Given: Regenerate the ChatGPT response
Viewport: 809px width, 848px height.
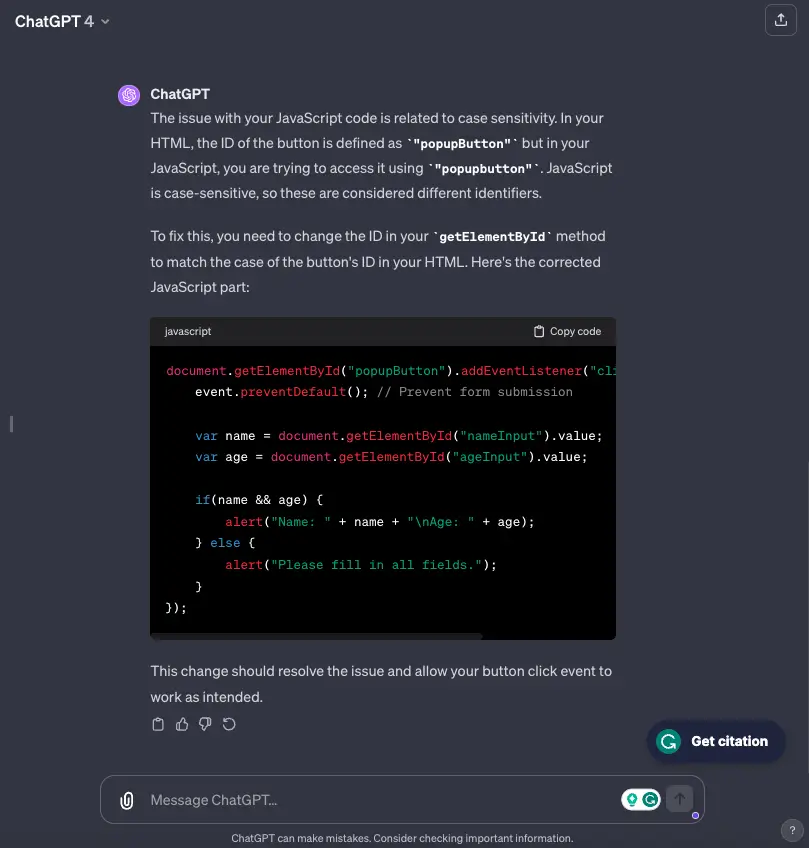Looking at the screenshot, I should point(229,724).
